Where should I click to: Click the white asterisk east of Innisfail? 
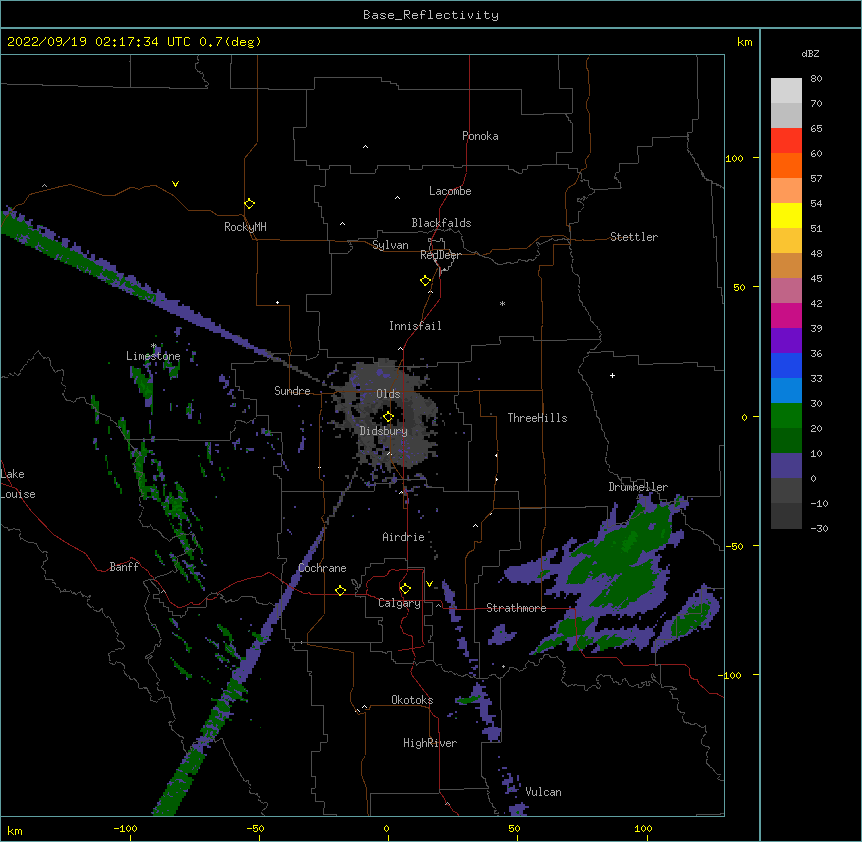502,303
